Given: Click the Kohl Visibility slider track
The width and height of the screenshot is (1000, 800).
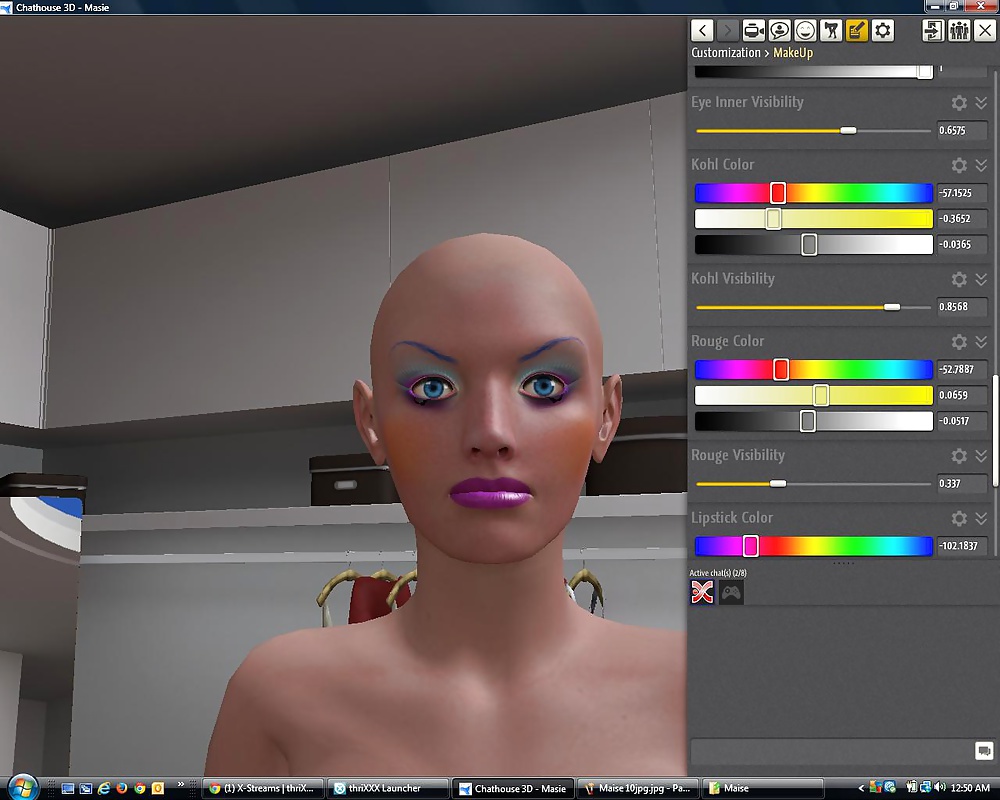Looking at the screenshot, I should (812, 307).
